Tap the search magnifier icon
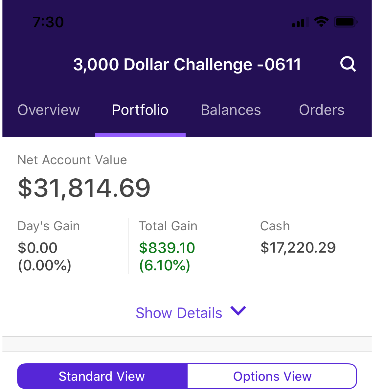Viewport: 372px width, 390px height. (x=348, y=64)
